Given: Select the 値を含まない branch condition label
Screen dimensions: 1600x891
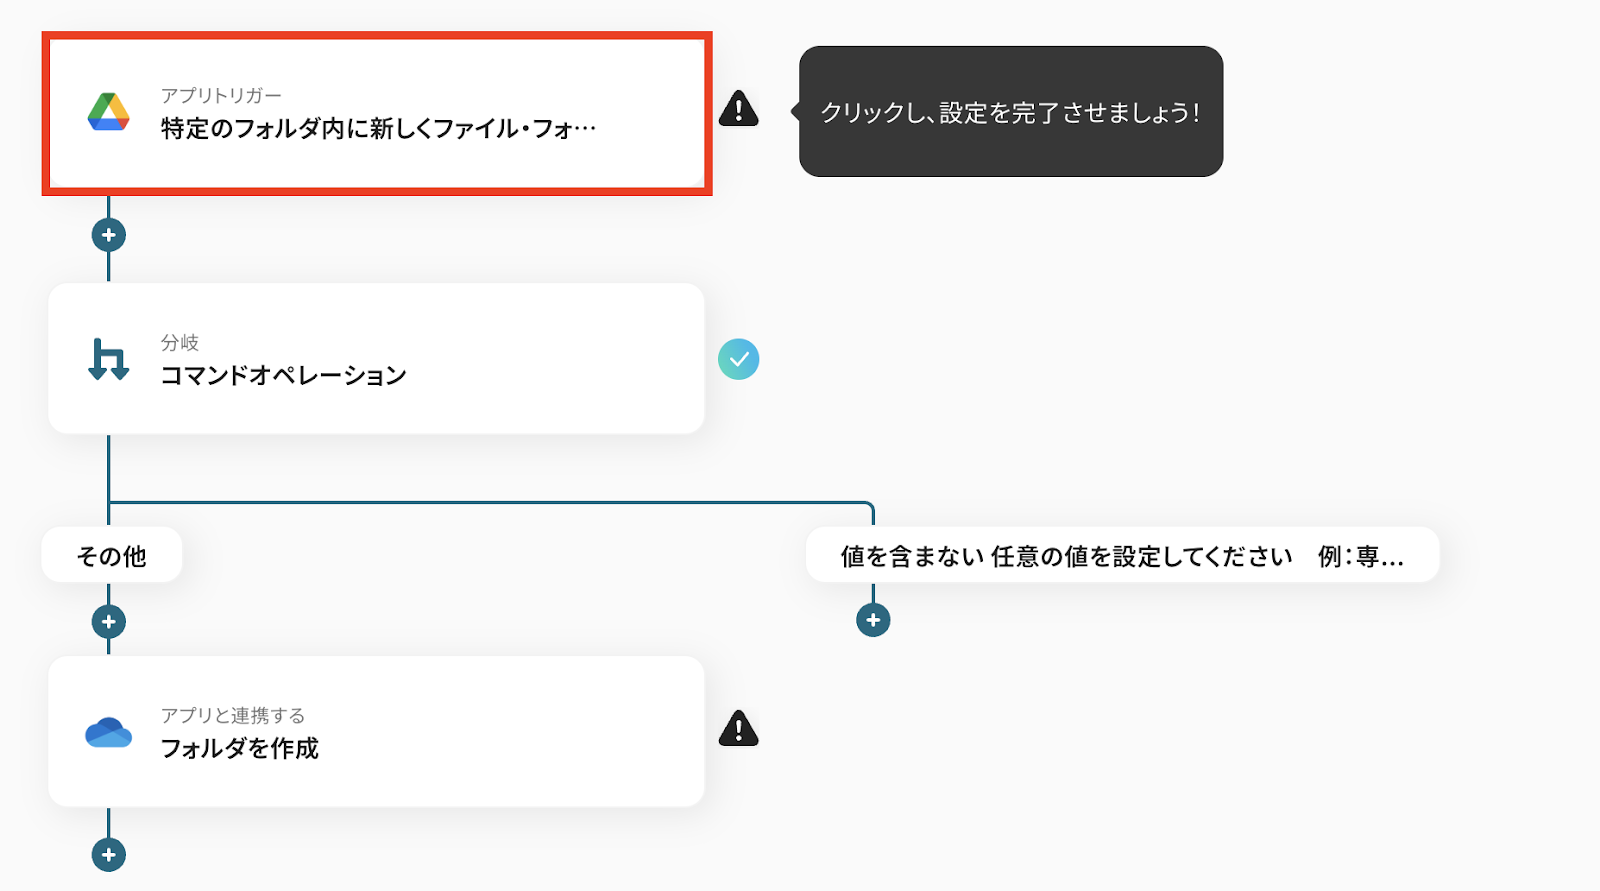Looking at the screenshot, I should (x=1121, y=556).
